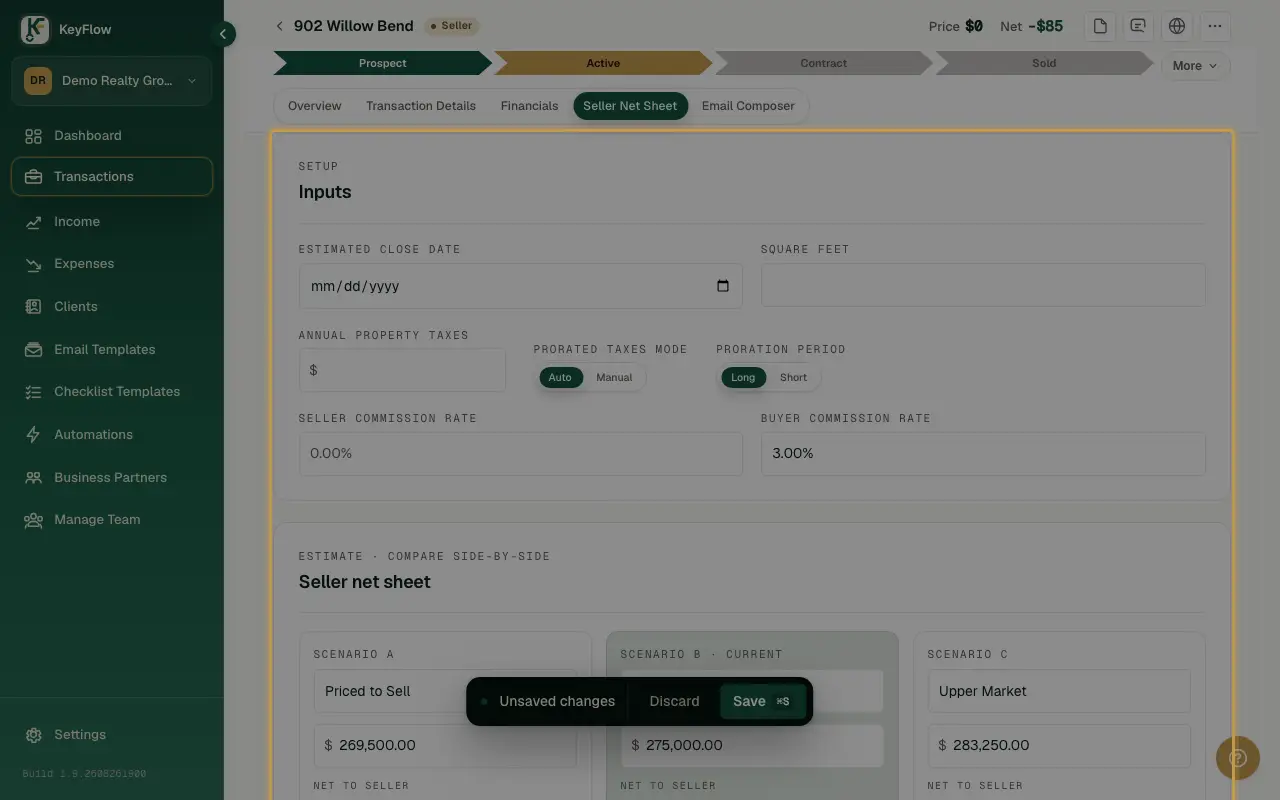Image resolution: width=1280 pixels, height=800 pixels.
Task: Collapse the sidebar with the chevron button
Action: pos(224,34)
